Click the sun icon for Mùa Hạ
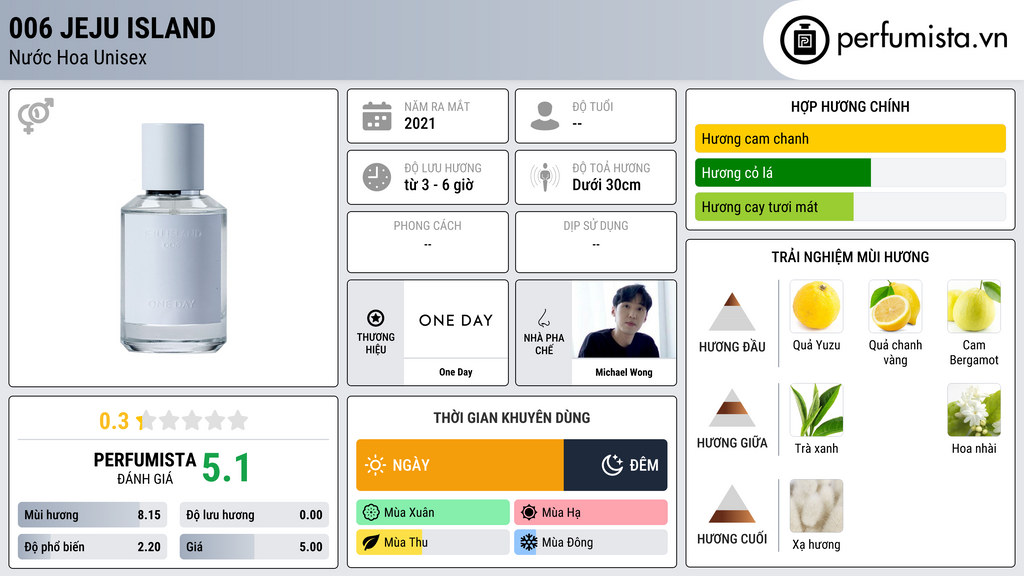Screen dimensions: 1024x576 (x=528, y=513)
